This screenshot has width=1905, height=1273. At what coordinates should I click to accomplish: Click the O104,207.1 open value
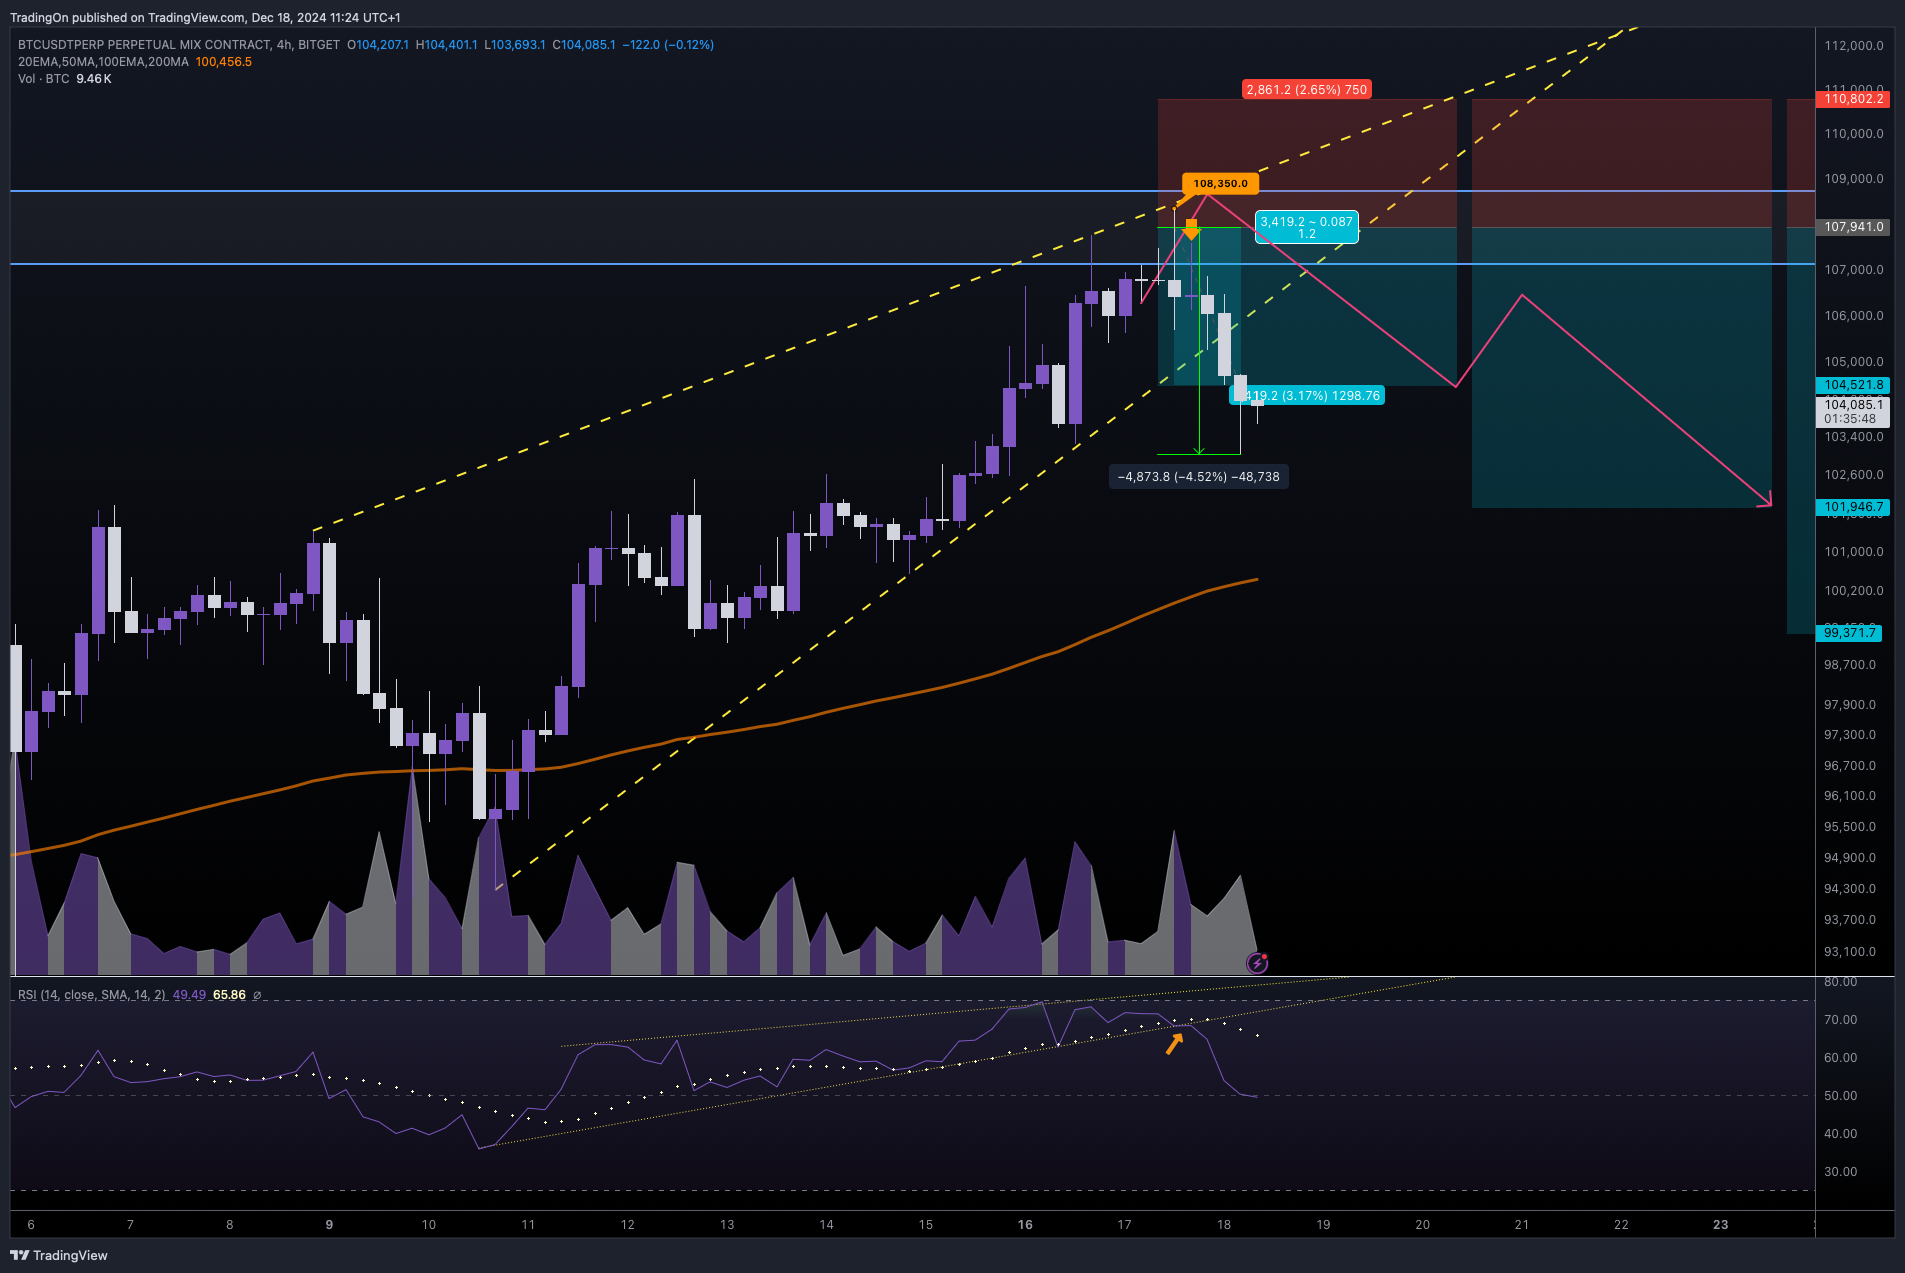point(378,45)
